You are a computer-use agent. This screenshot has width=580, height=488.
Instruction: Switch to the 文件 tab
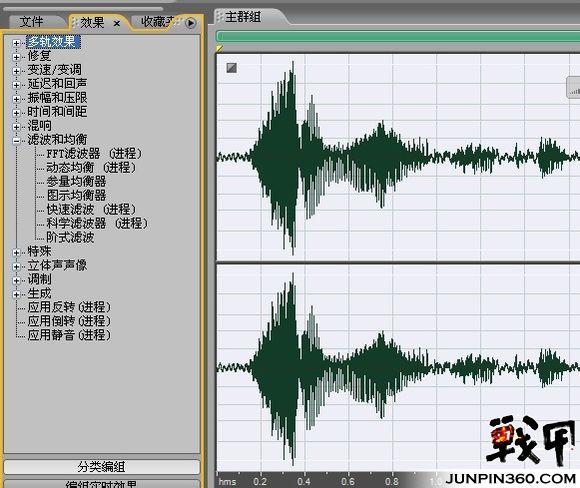coord(31,22)
